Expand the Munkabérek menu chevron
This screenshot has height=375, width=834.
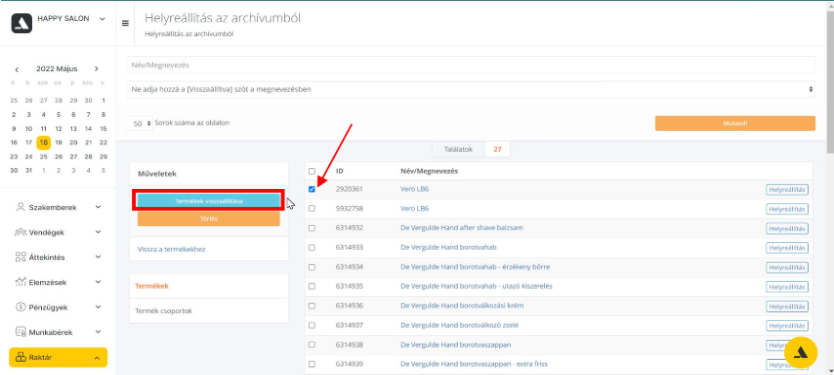[98, 332]
